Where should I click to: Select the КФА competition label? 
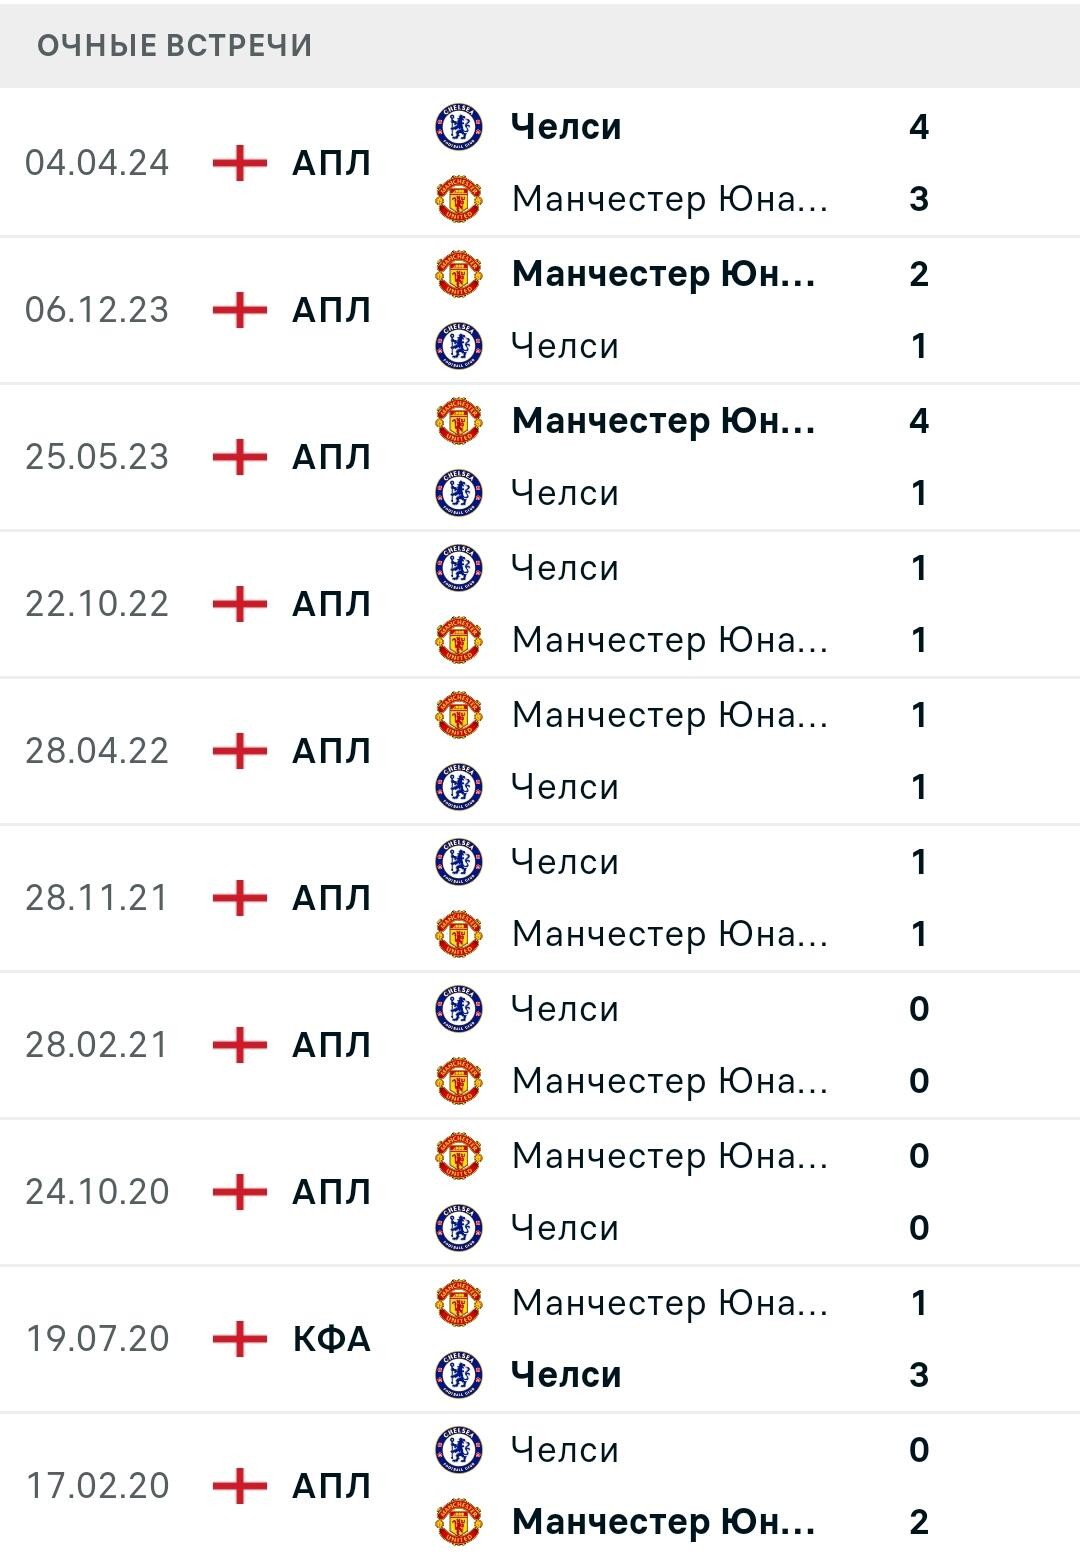[x=331, y=1339]
